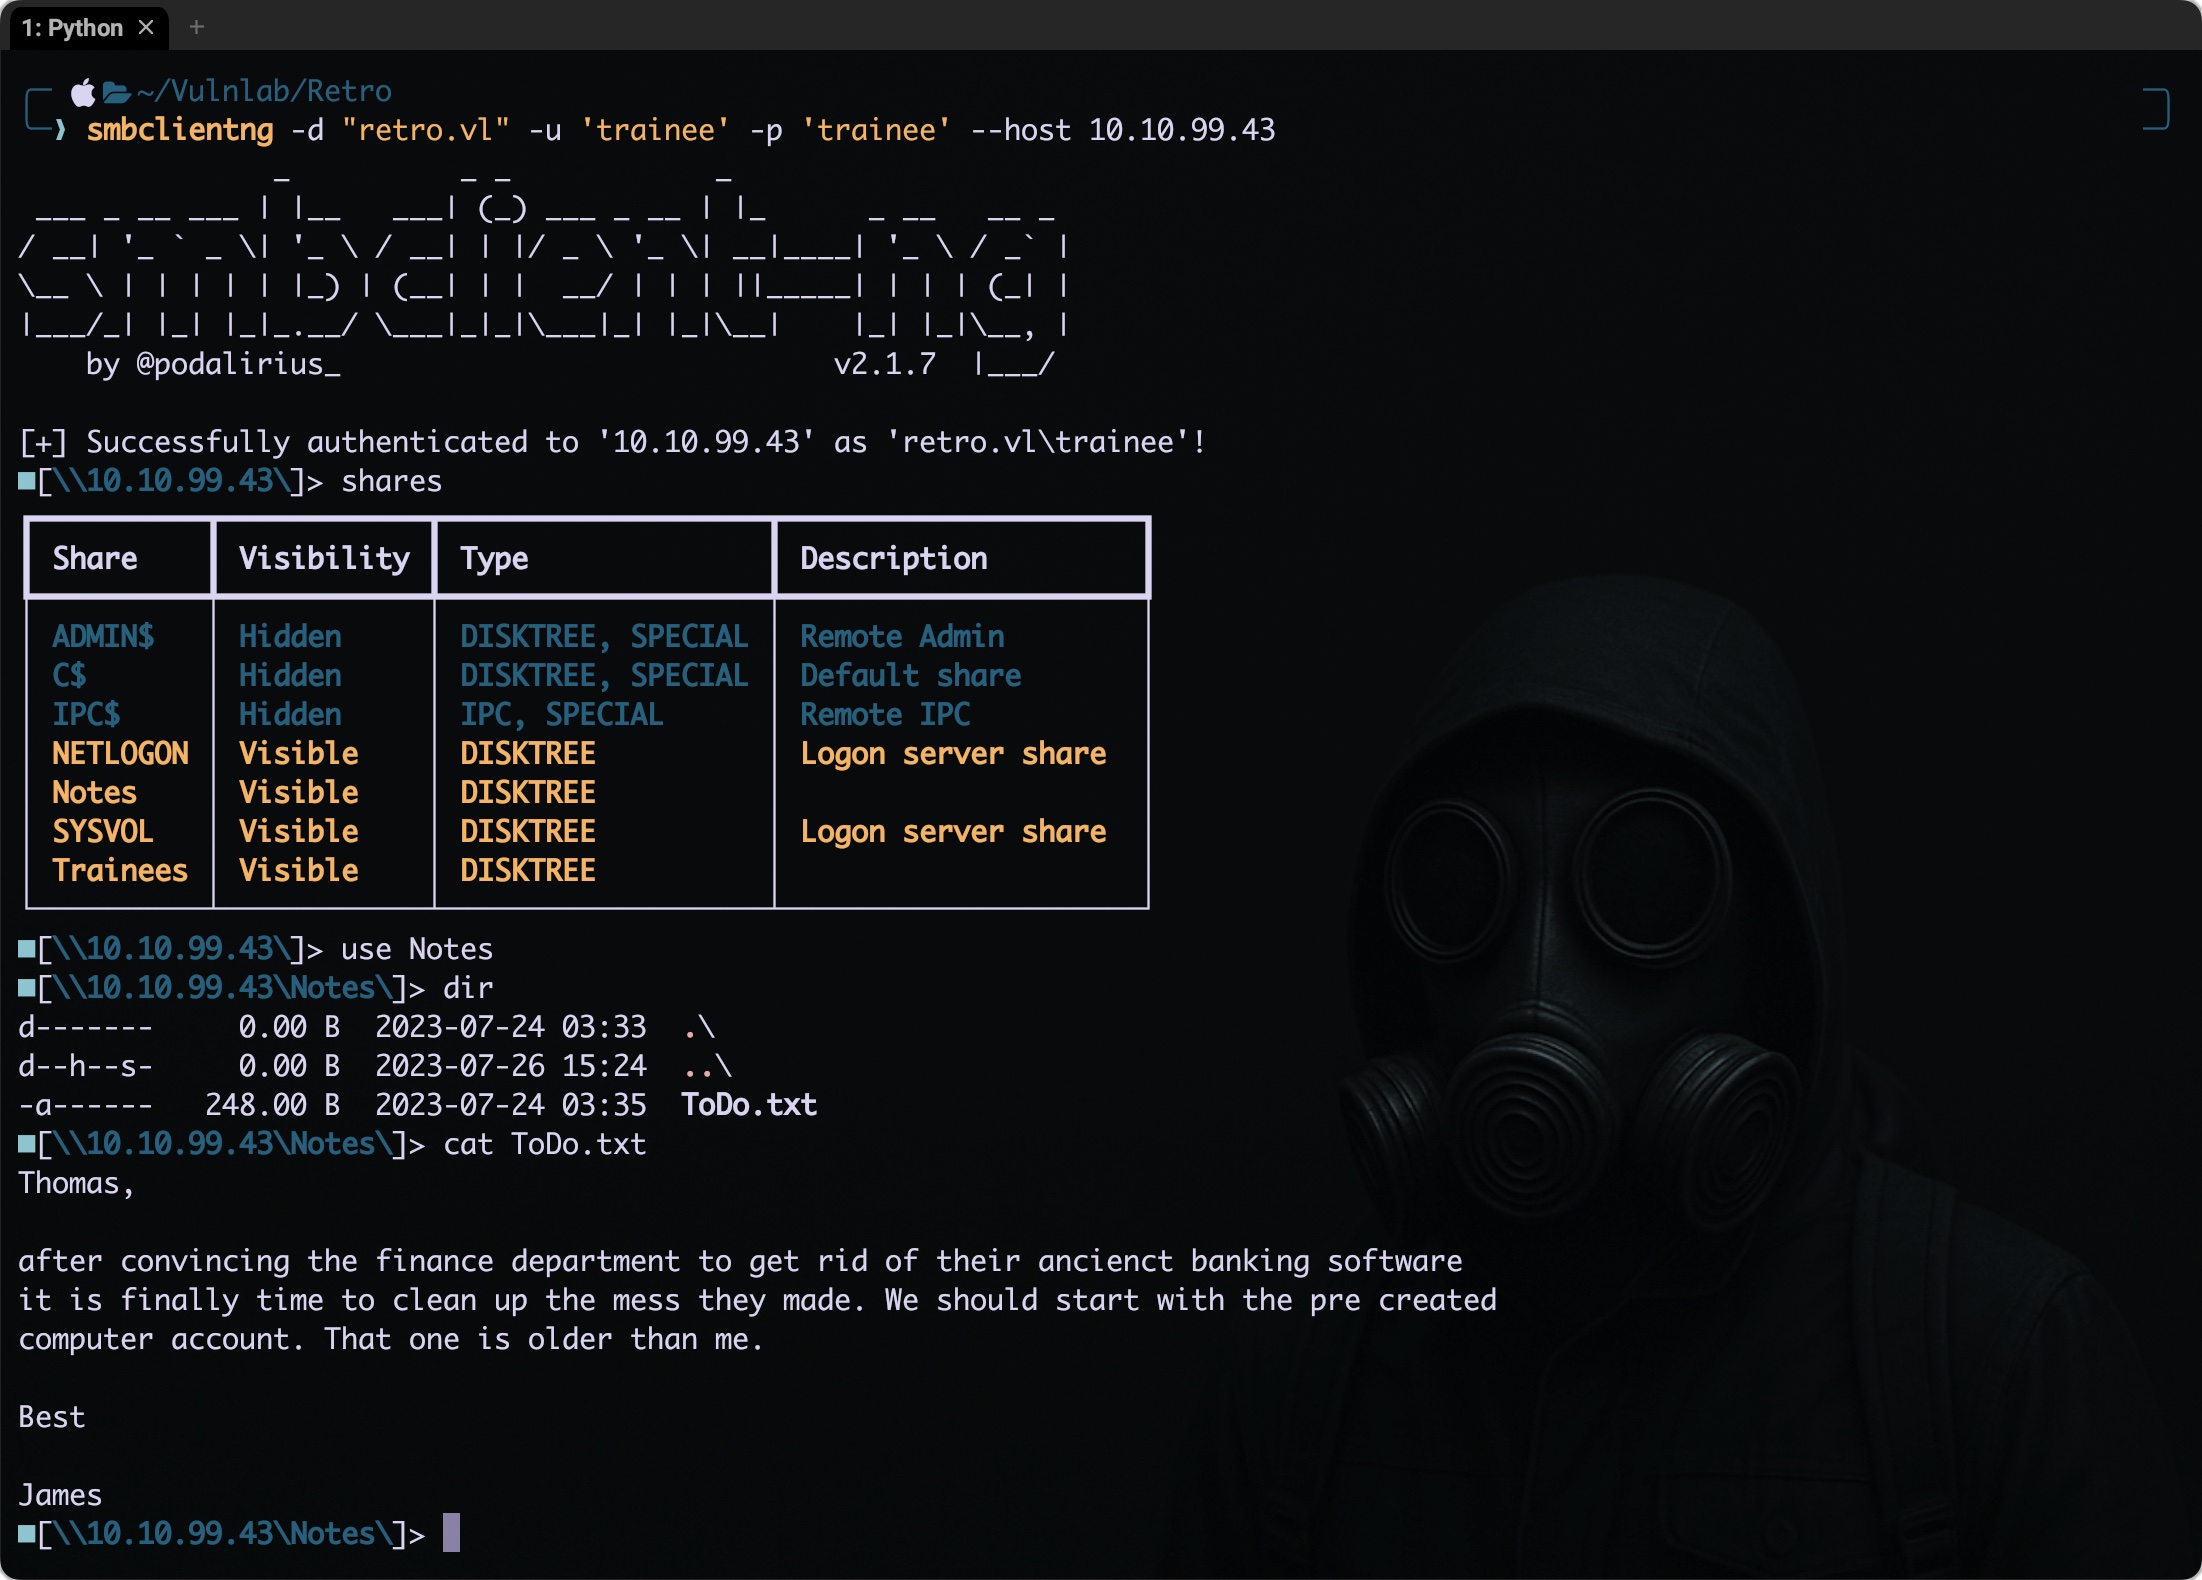Viewport: 2202px width, 1580px height.
Task: Click the NETLOGON share name
Action: pos(120,753)
